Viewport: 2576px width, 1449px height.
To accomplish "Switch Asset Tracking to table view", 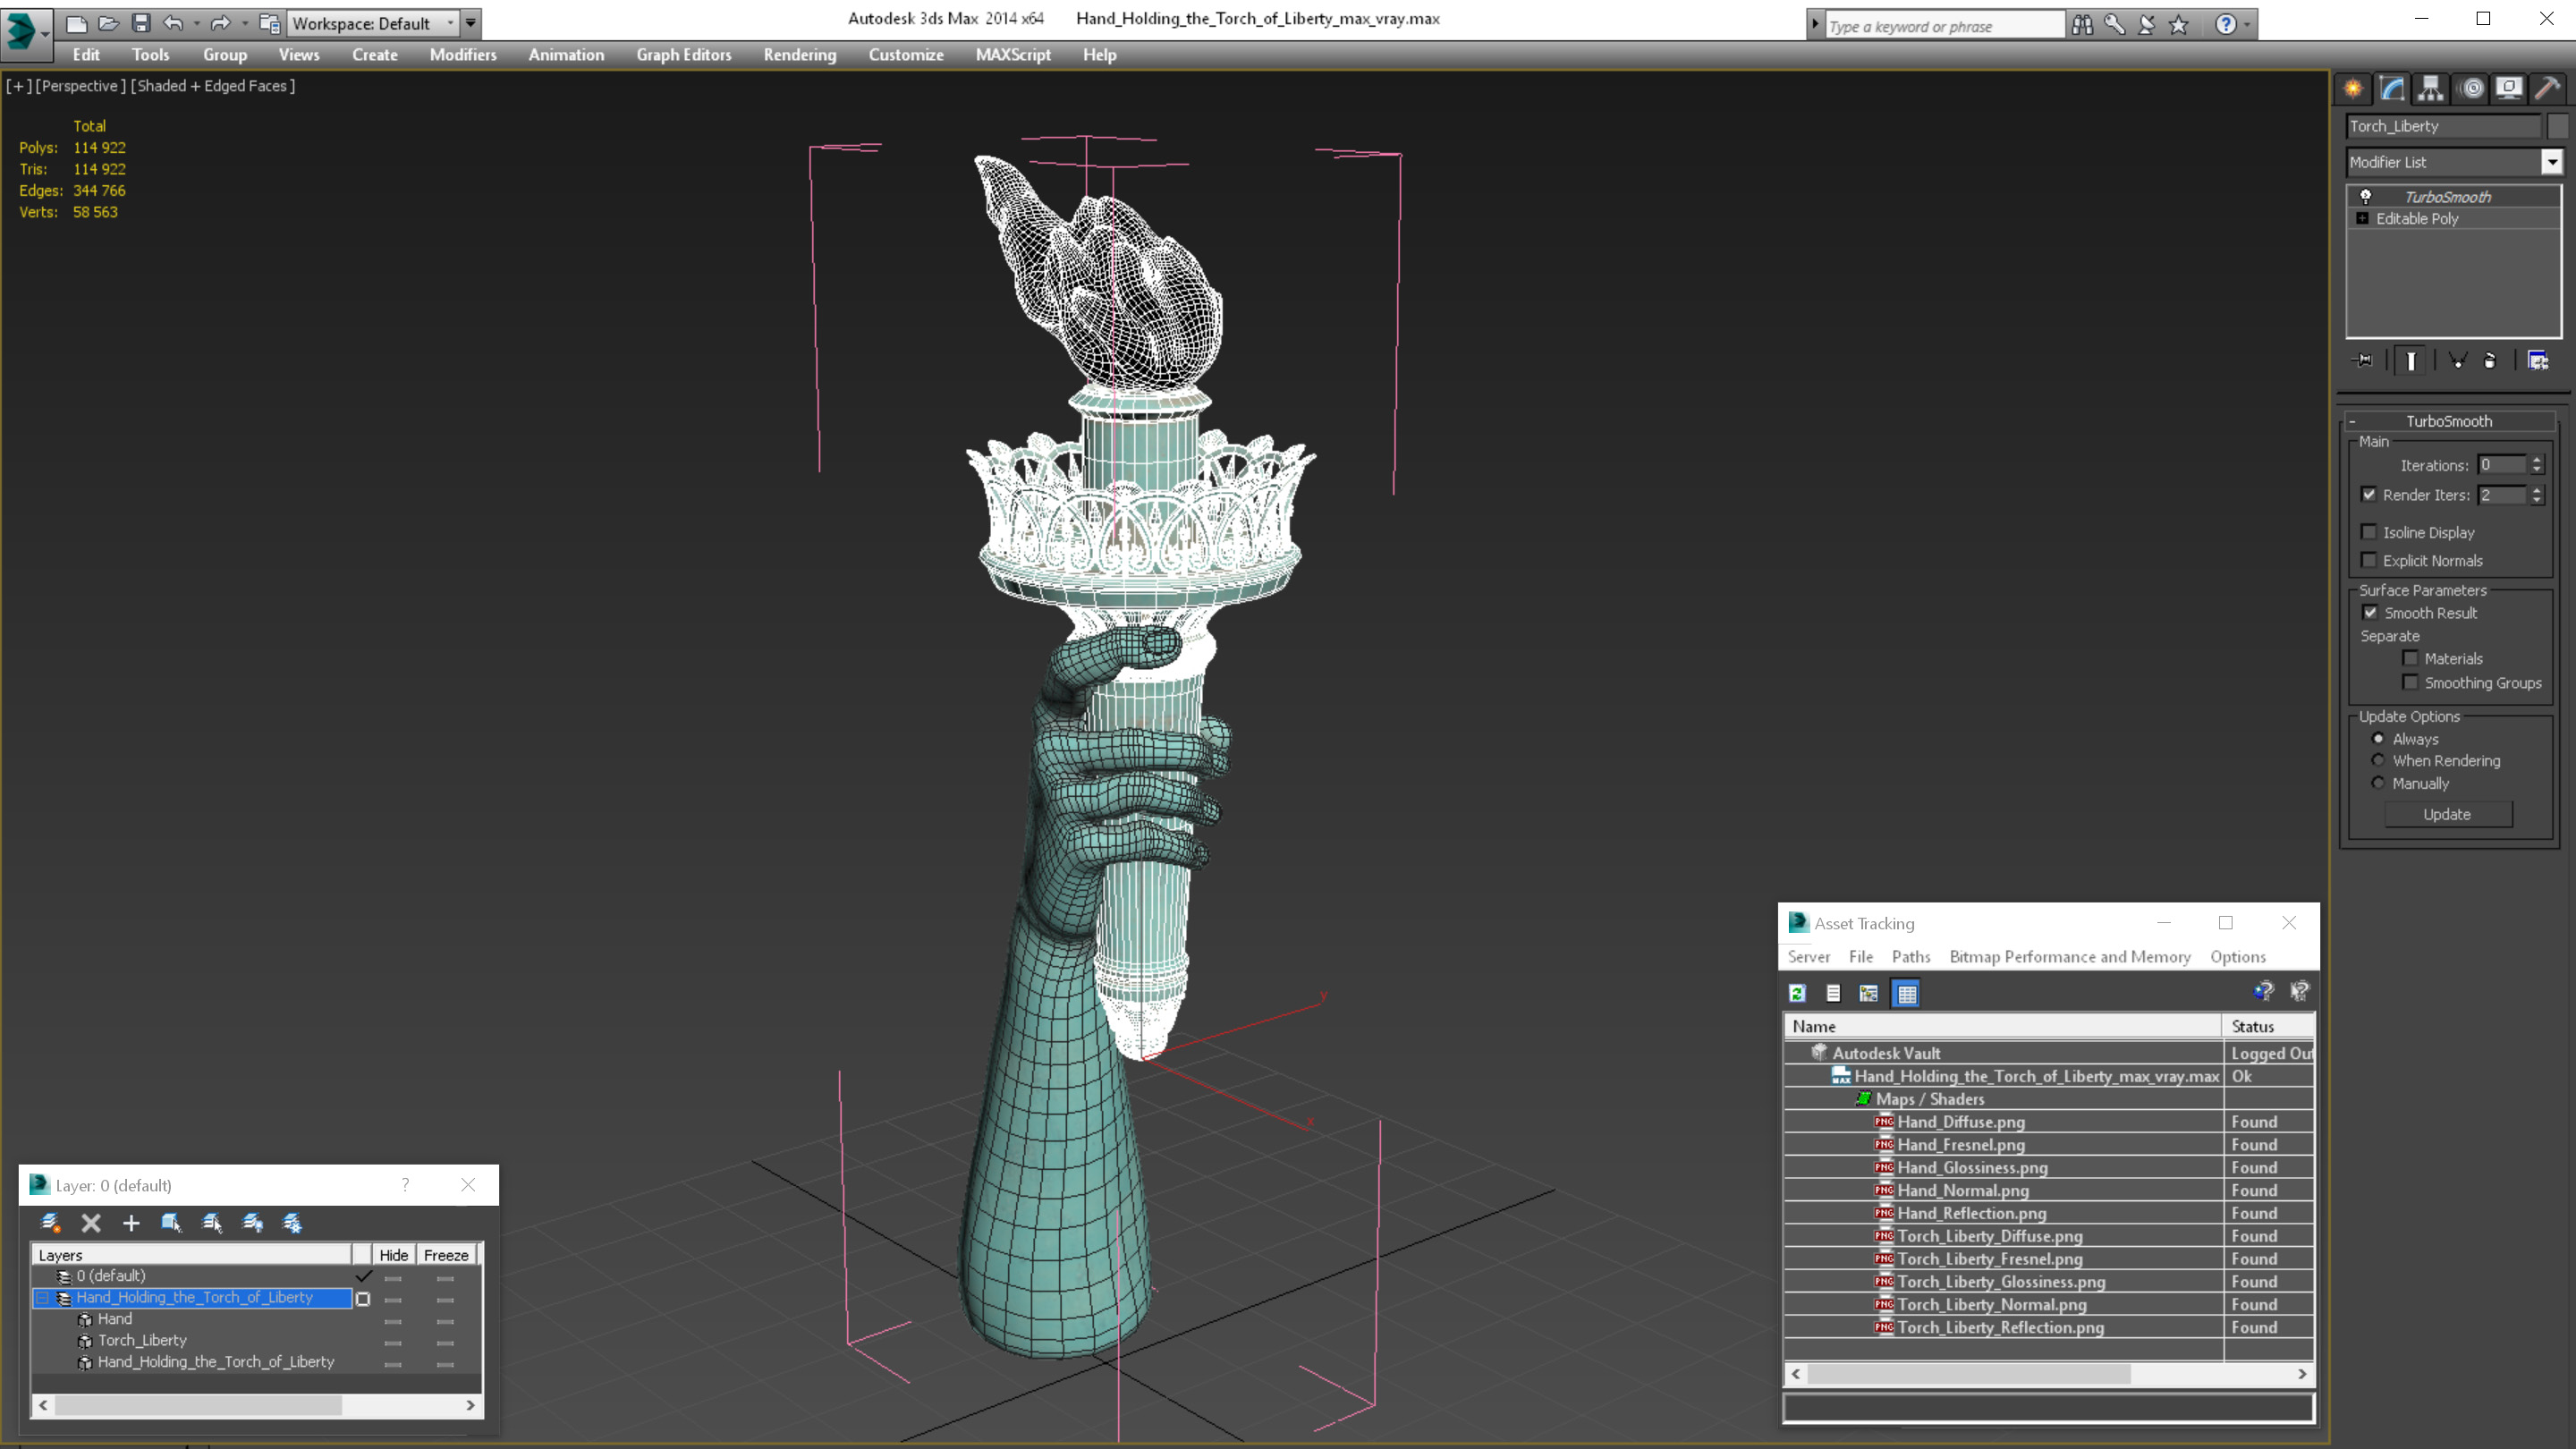I will point(1907,993).
